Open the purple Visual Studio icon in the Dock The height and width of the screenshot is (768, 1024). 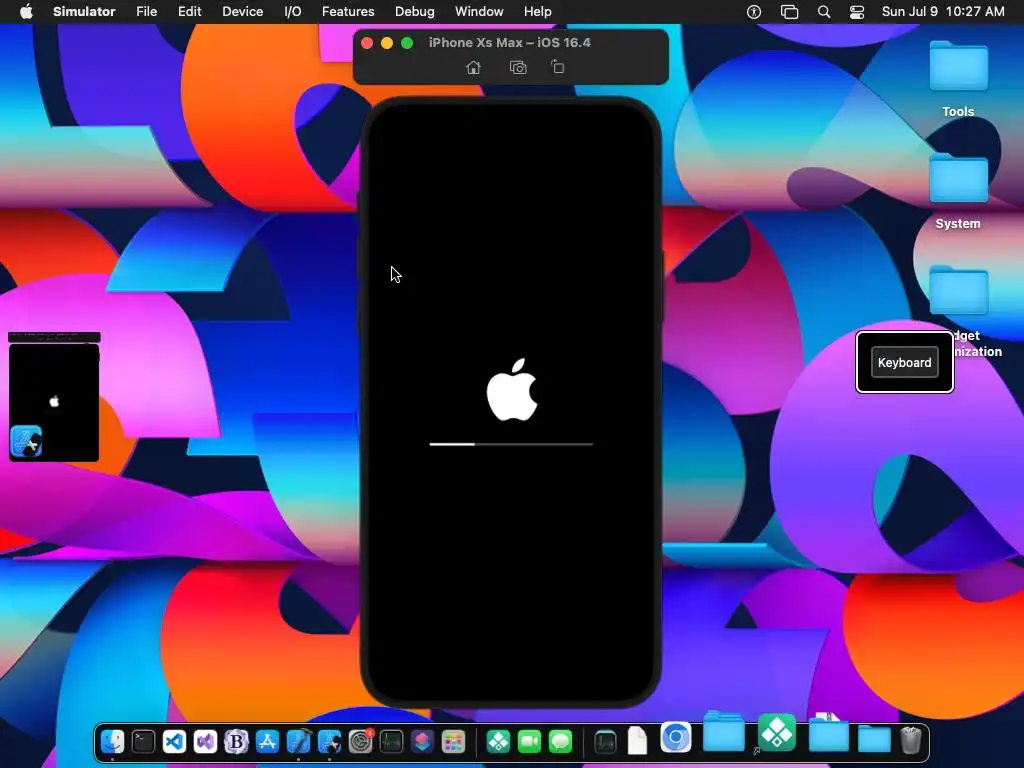(205, 742)
